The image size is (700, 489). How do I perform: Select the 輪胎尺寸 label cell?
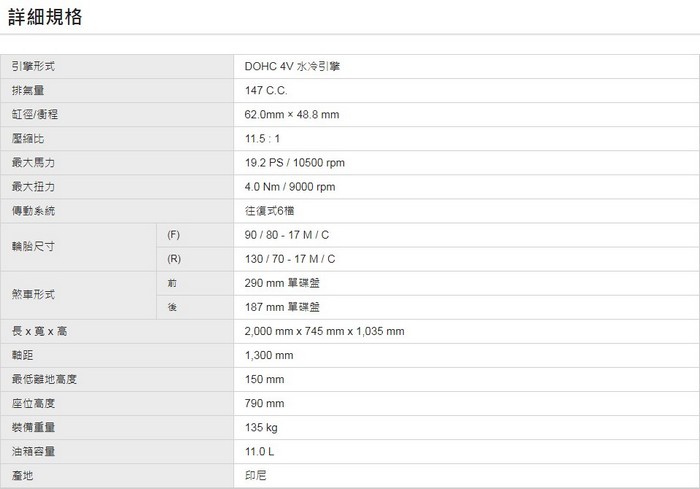32,246
